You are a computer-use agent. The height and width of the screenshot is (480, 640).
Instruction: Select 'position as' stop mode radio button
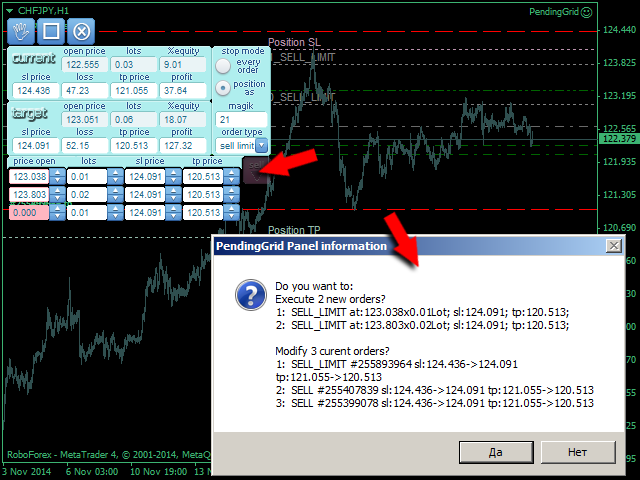coord(223,87)
